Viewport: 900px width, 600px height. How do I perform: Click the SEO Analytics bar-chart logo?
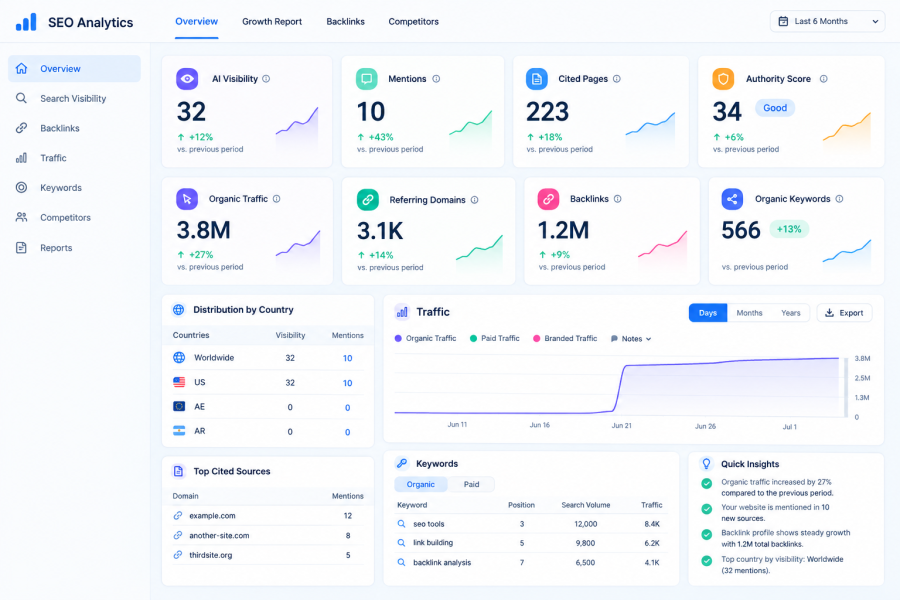point(26,22)
